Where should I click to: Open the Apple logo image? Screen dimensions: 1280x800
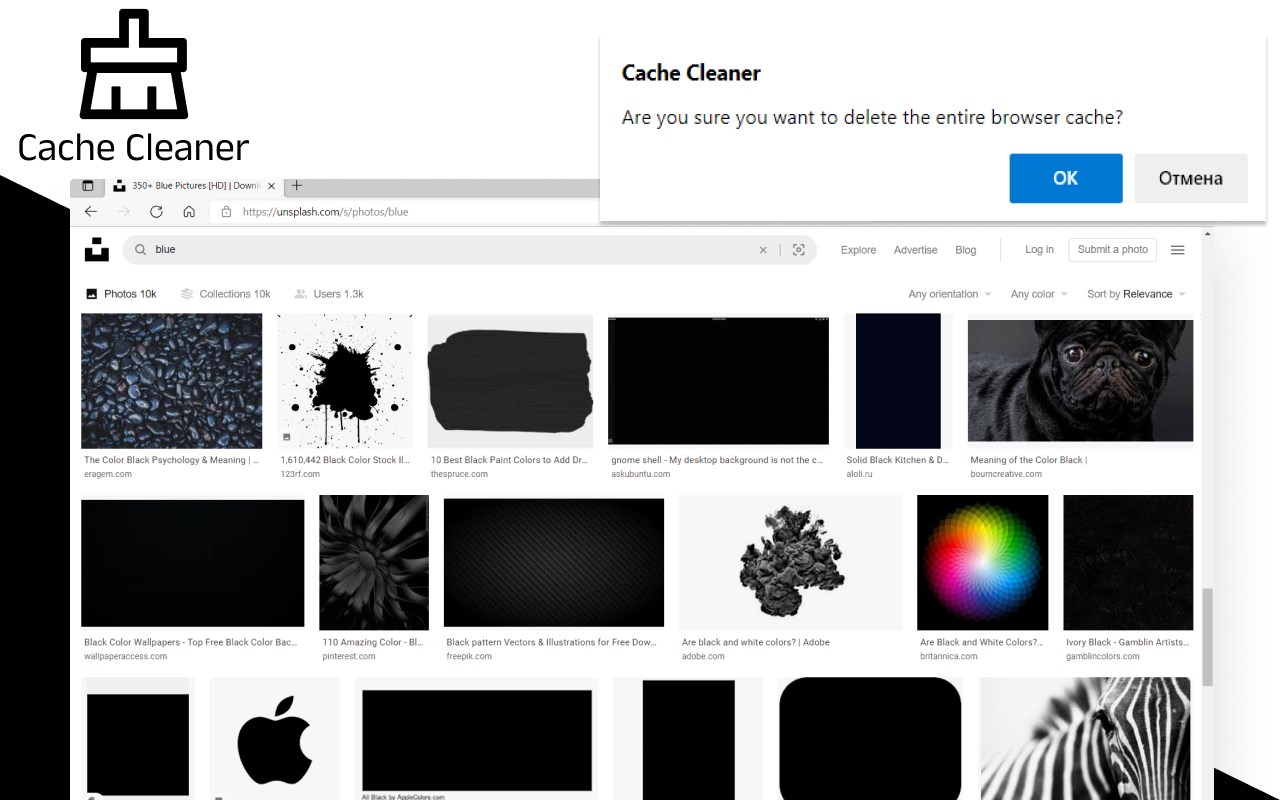click(275, 739)
